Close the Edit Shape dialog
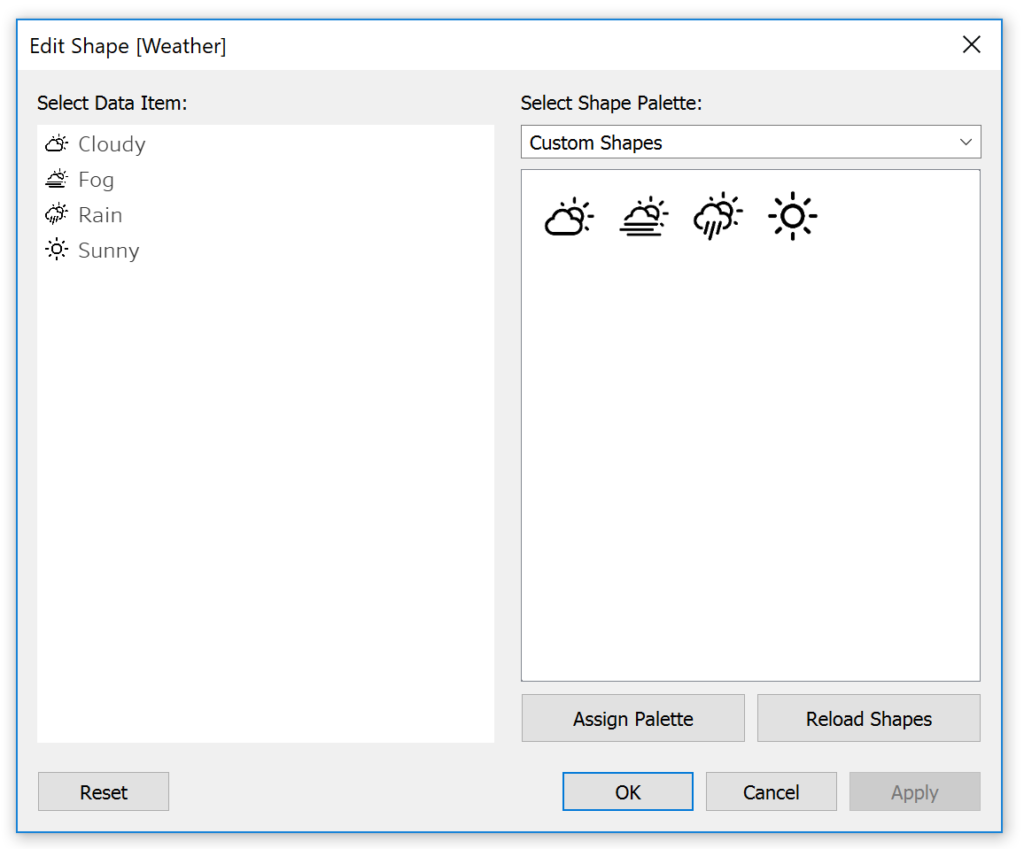The image size is (1024, 849). pos(971,44)
